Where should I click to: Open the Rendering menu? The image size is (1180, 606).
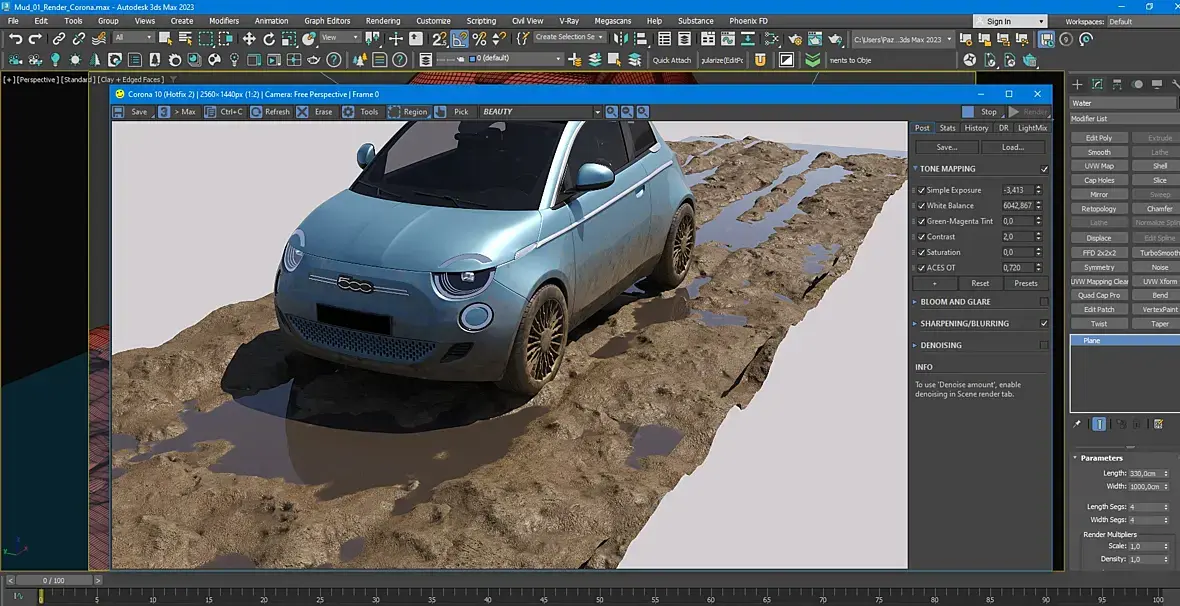[383, 21]
